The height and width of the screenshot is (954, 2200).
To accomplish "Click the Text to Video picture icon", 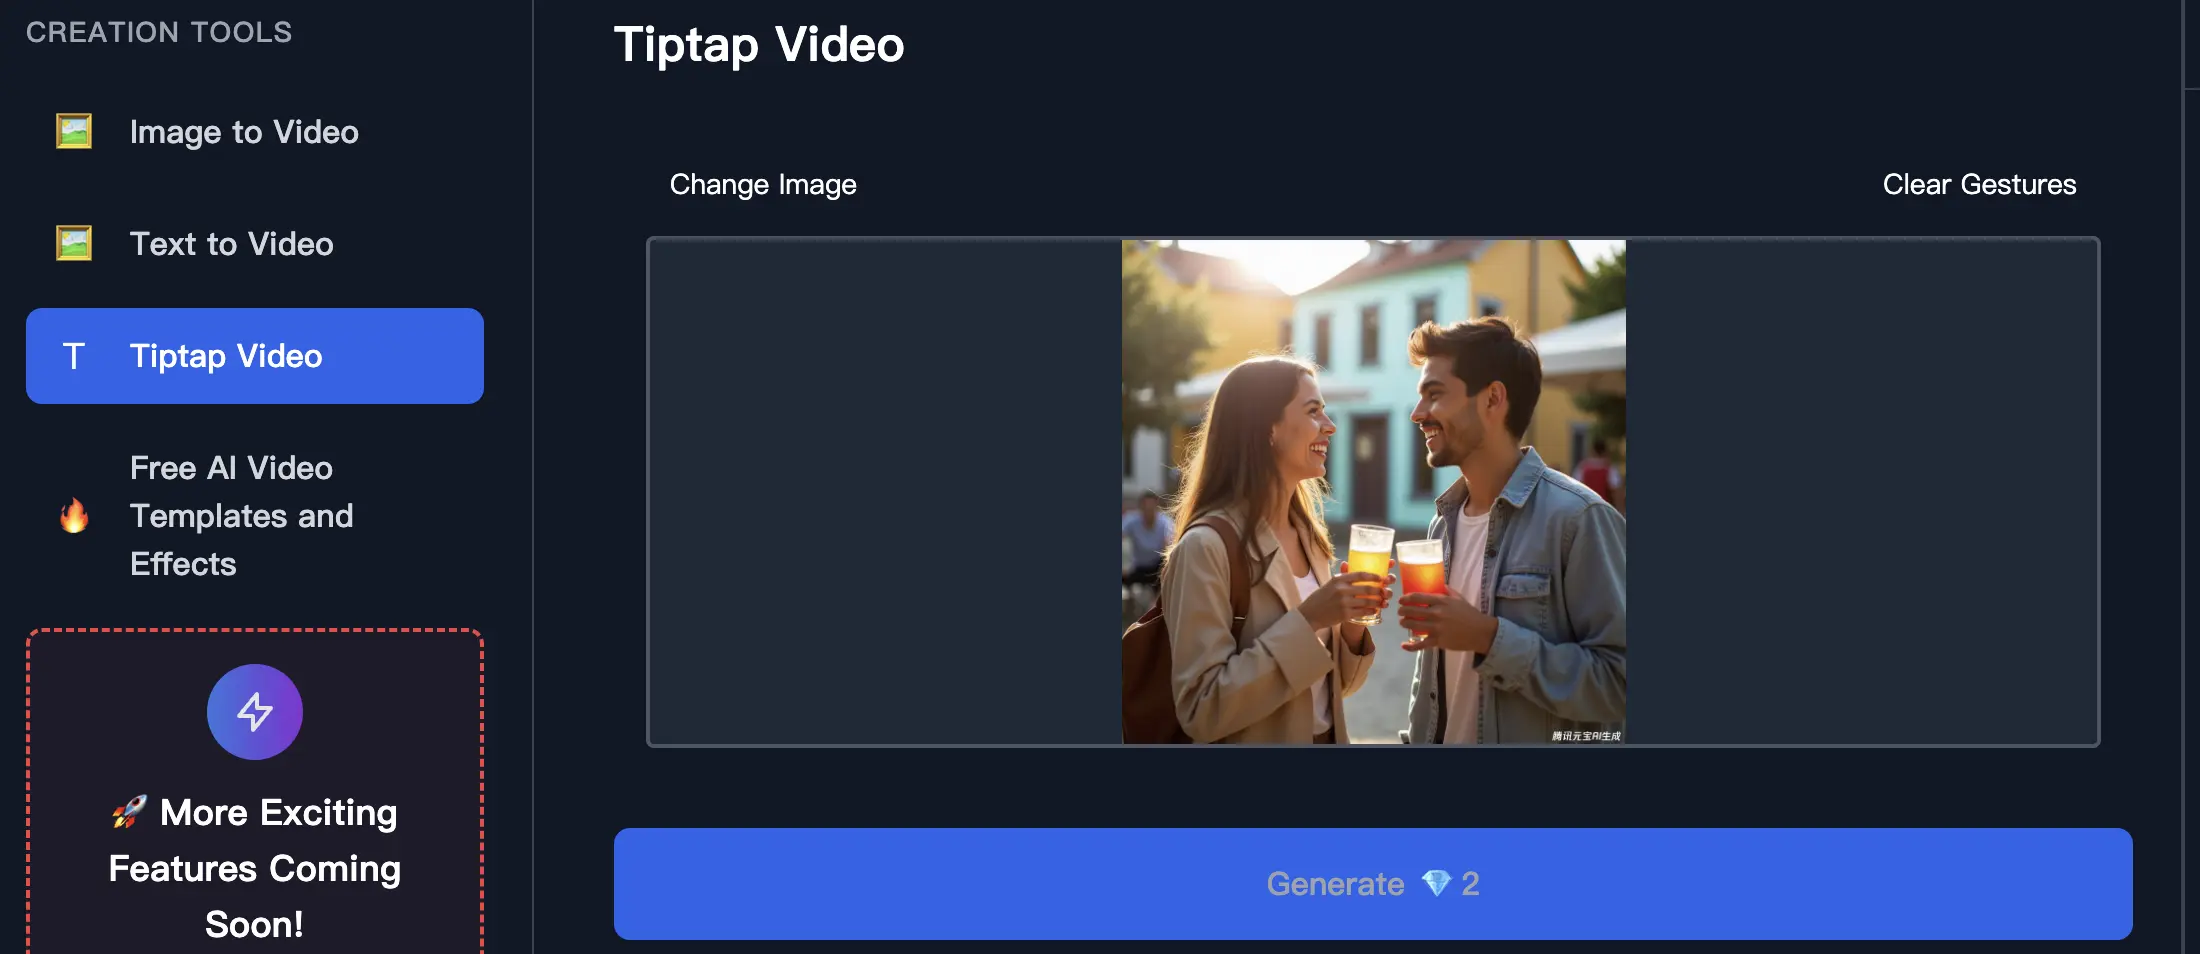I will click(x=72, y=242).
